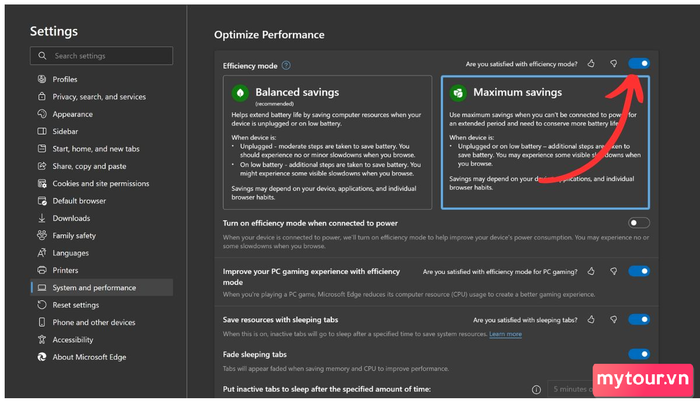The width and height of the screenshot is (700, 405).
Task: Open System and performance section
Action: click(x=101, y=288)
